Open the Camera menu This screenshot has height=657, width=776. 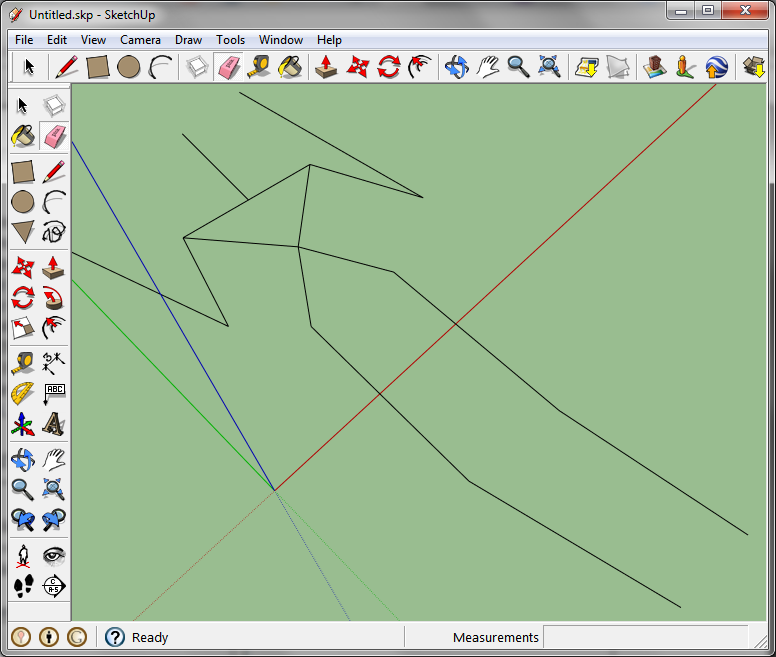[140, 40]
